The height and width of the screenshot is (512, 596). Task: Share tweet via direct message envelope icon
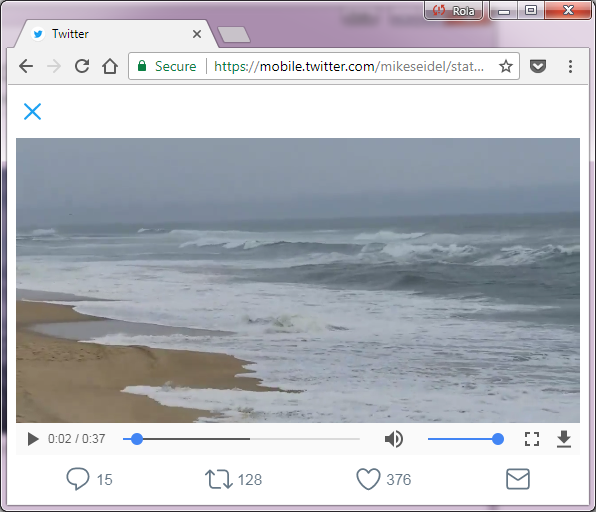click(x=518, y=479)
